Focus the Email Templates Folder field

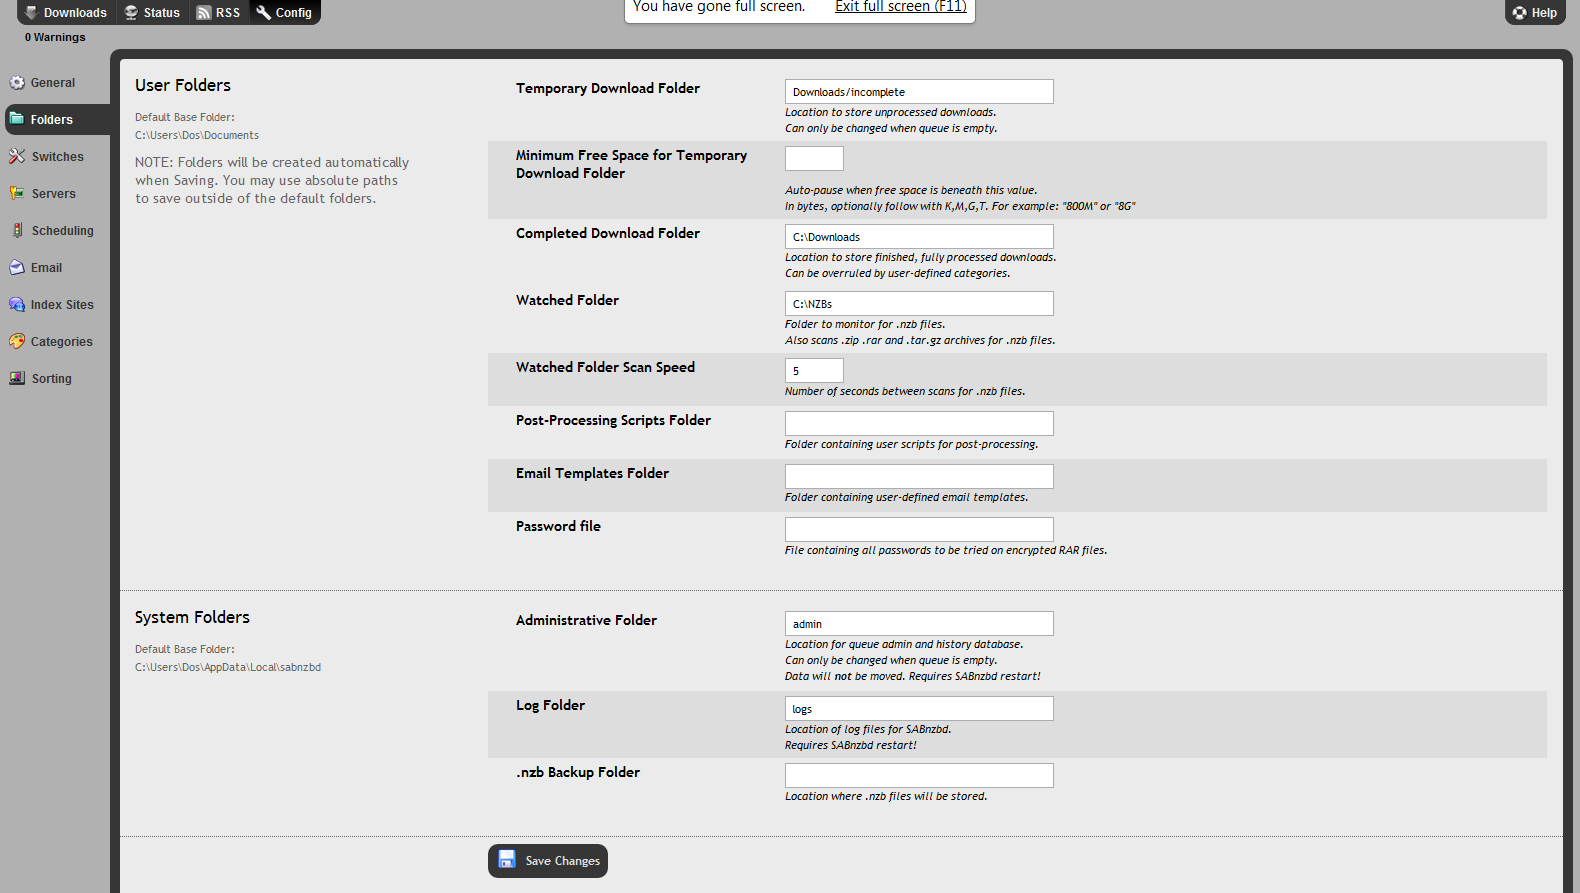pos(919,477)
